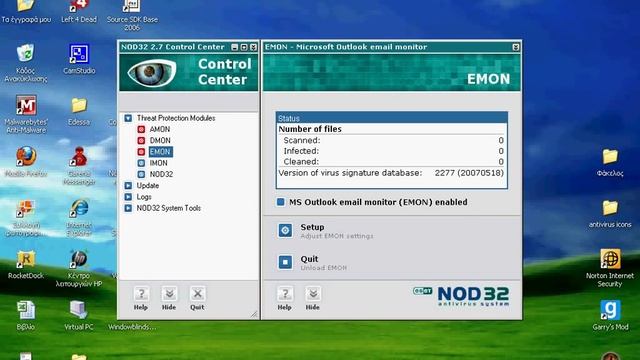
Task: Open RocketDock desktop shortcut
Action: (x=26, y=265)
